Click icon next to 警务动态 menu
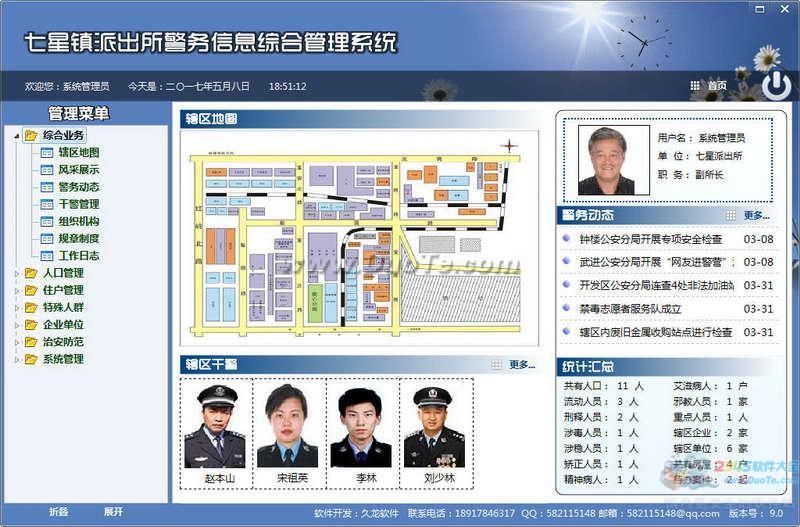Image resolution: width=800 pixels, height=527 pixels. 47,187
